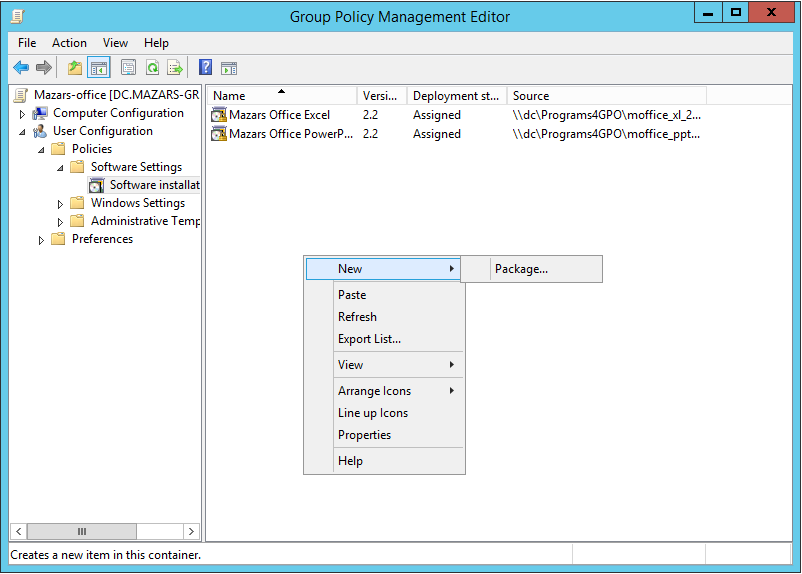Image resolution: width=802 pixels, height=574 pixels.
Task: Click the Software installation node icon
Action: [x=96, y=185]
